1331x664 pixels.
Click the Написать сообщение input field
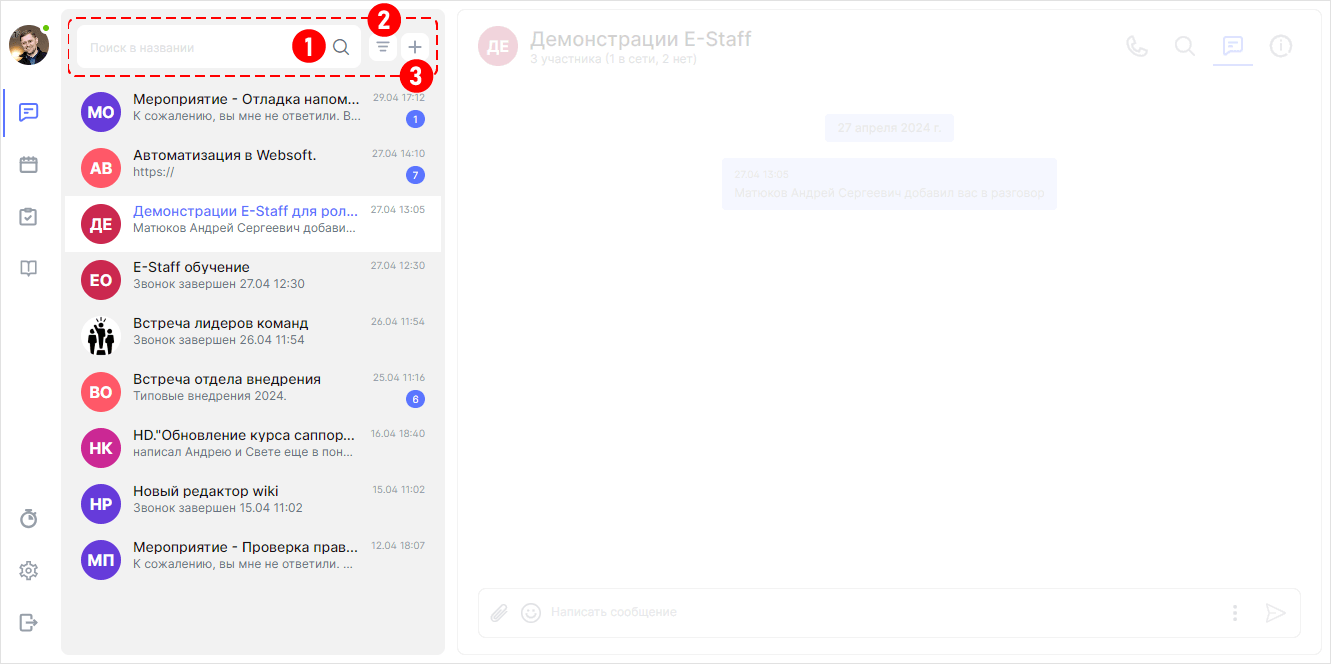(x=700, y=613)
